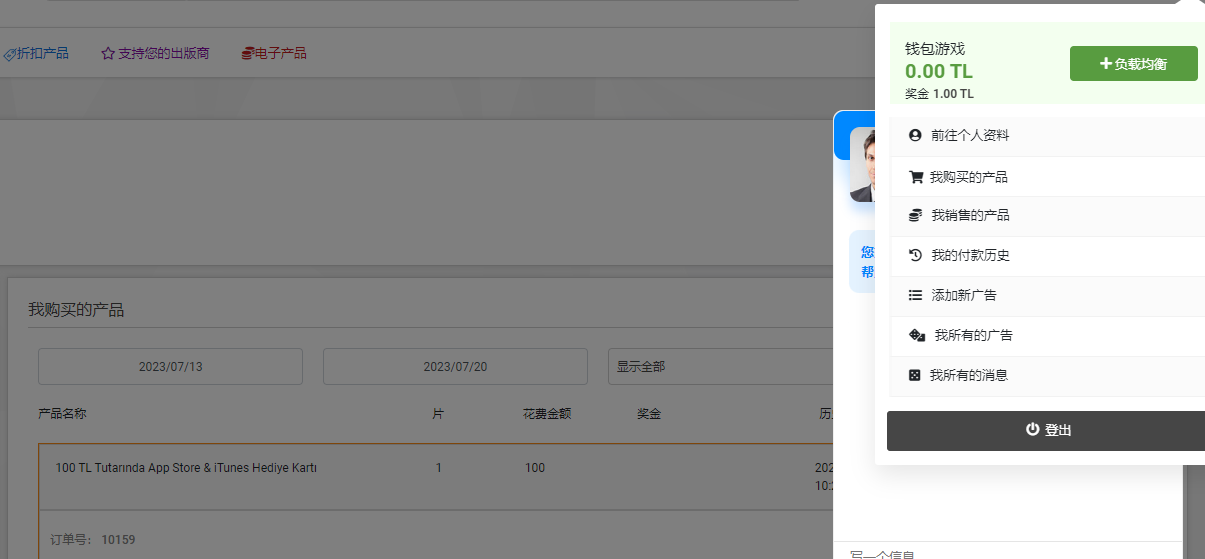Viewport: 1205px width, 559px height.
Task: Click the 钱包游戏 wallet label
Action: pos(935,49)
